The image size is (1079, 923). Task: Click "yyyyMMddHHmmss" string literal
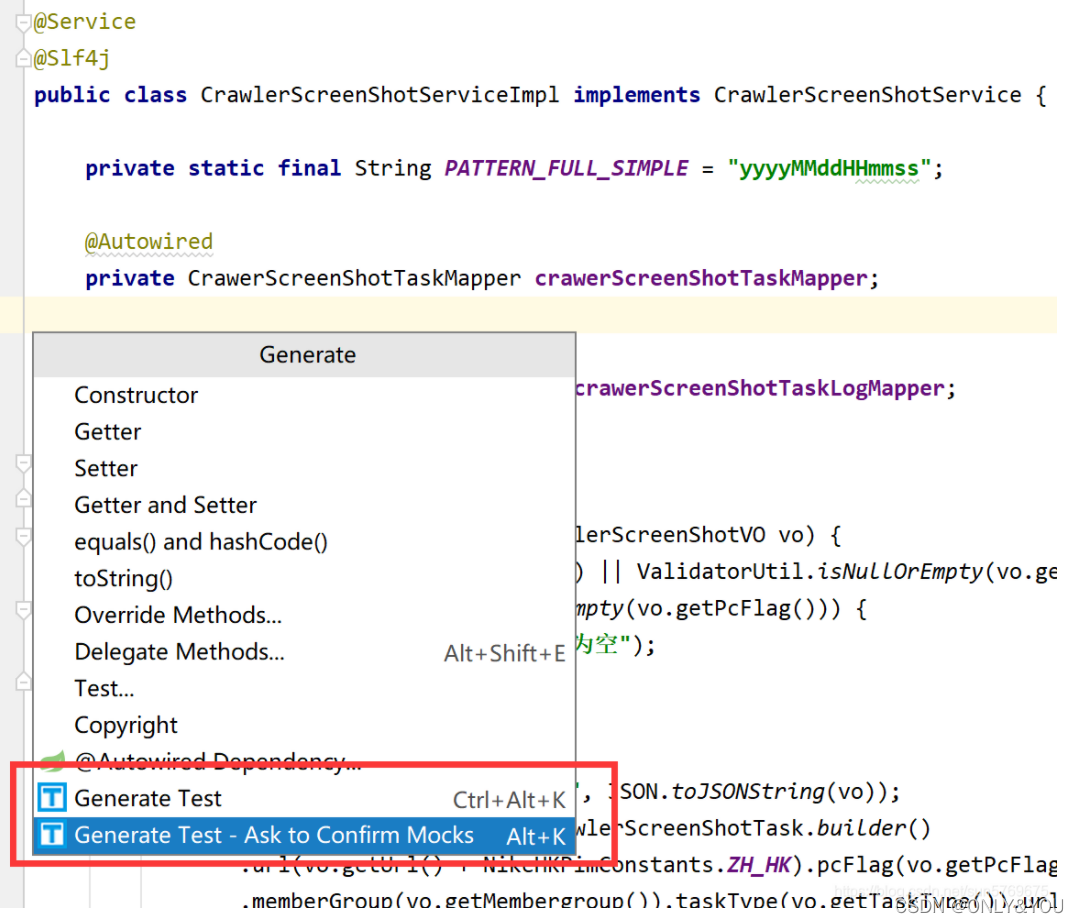click(829, 169)
